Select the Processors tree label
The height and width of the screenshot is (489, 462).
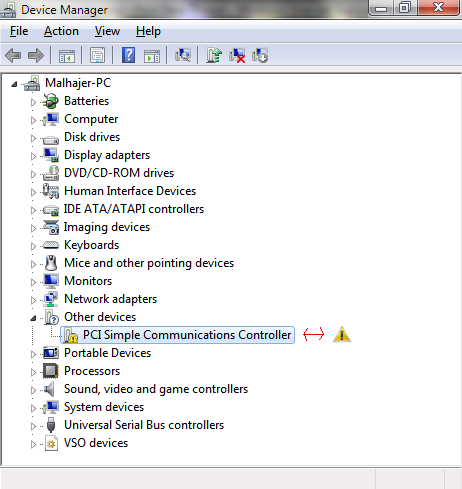click(92, 371)
